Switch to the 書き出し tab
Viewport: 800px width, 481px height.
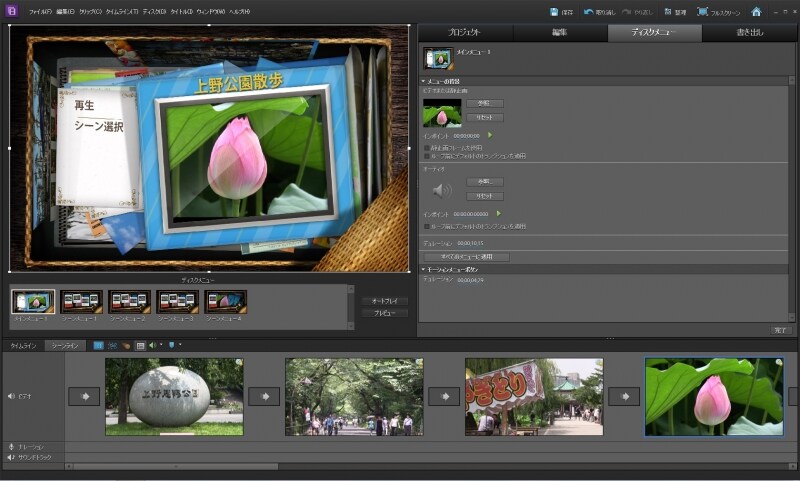[749, 33]
